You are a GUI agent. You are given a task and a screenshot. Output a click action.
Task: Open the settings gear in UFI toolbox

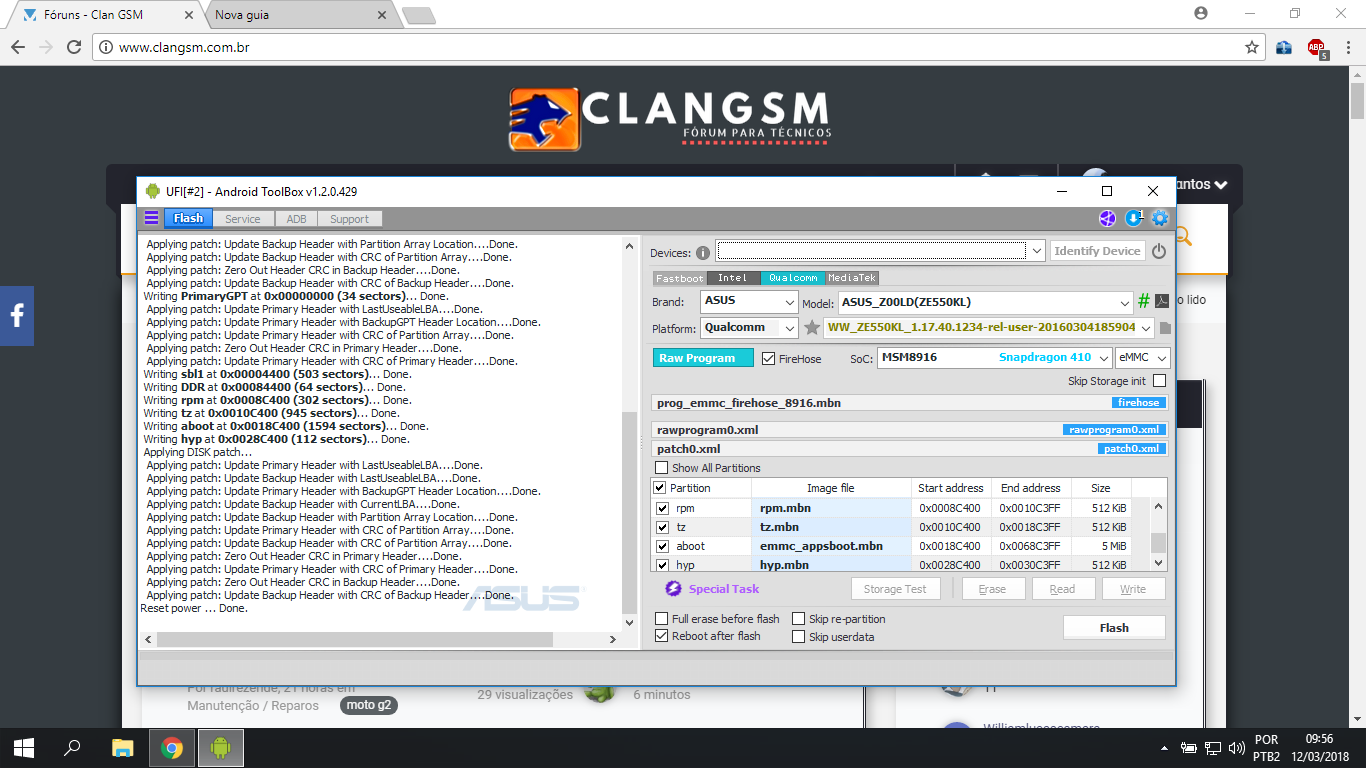click(1160, 218)
